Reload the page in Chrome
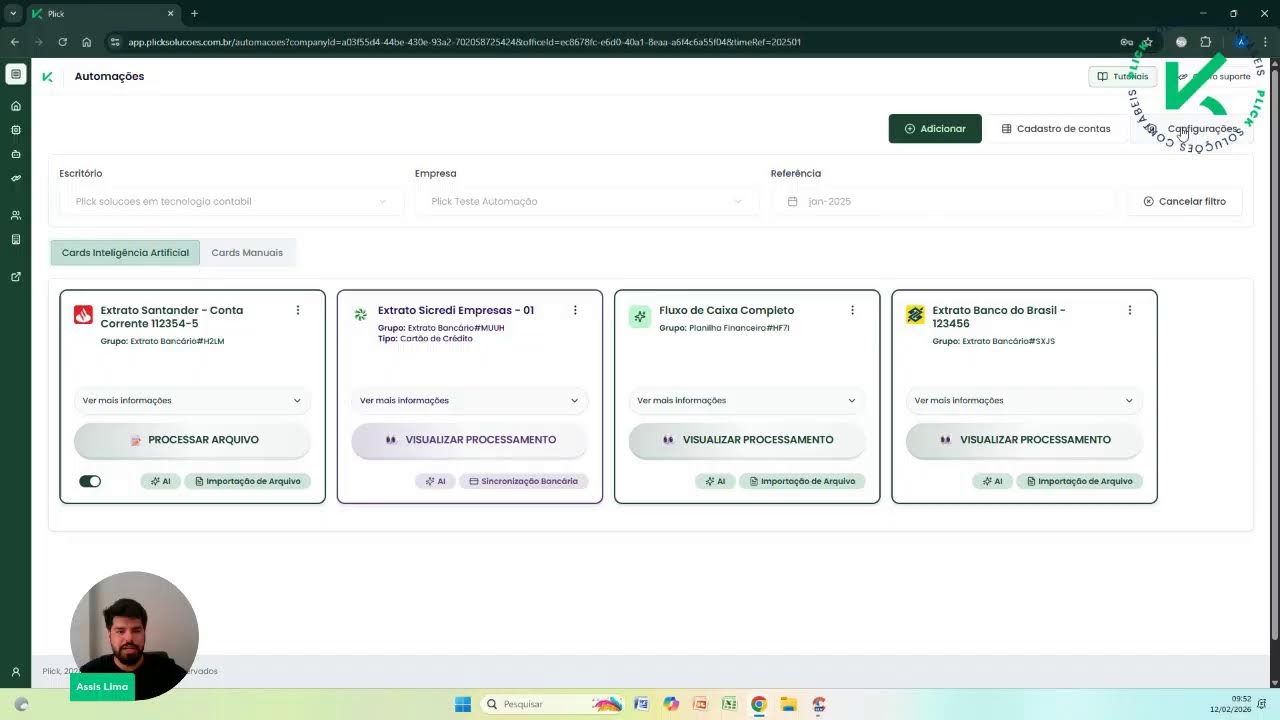 click(x=62, y=42)
